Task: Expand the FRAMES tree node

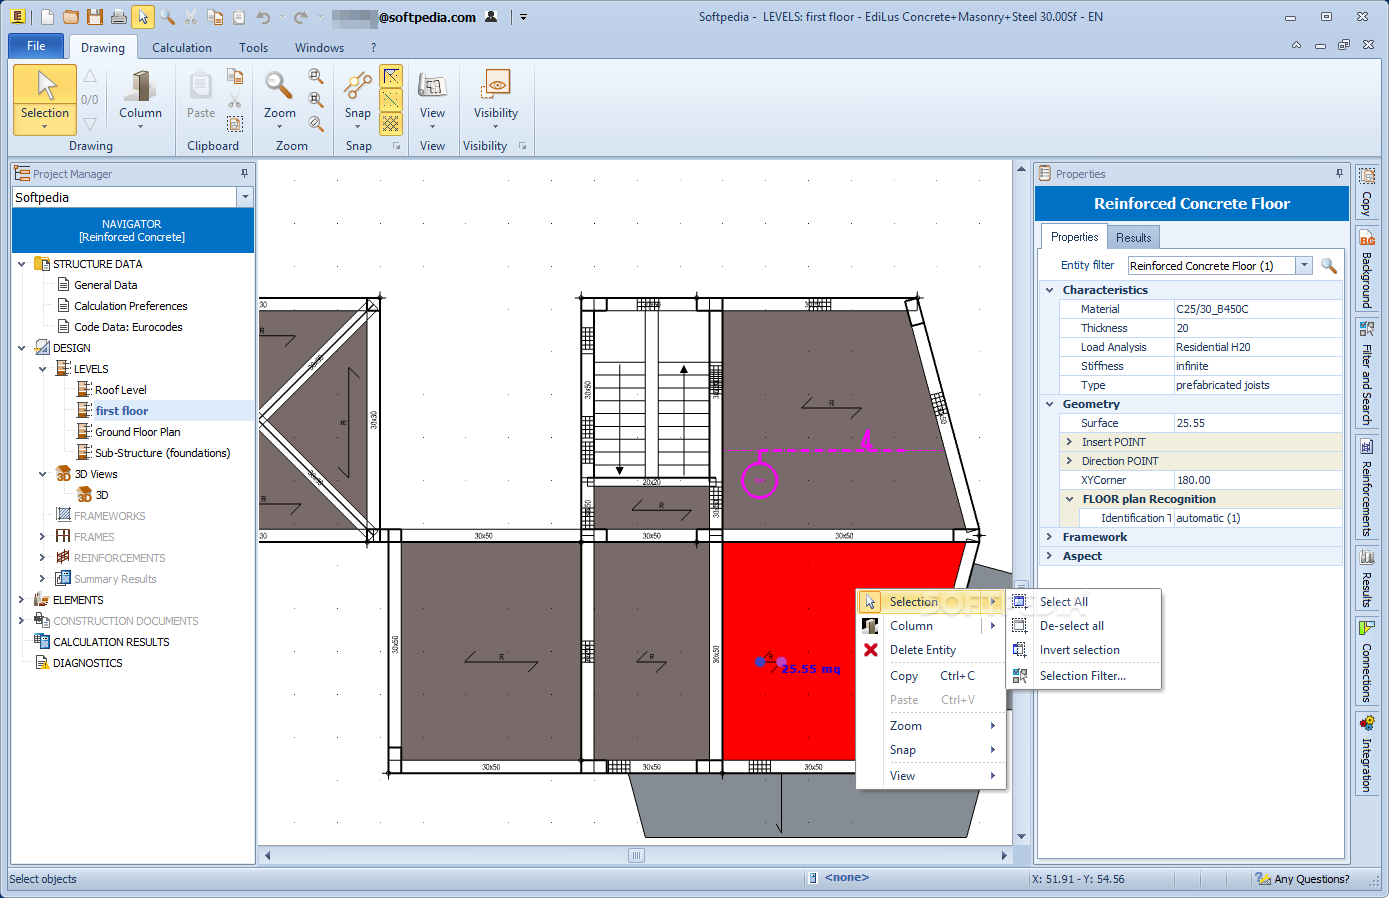Action: click(x=42, y=537)
